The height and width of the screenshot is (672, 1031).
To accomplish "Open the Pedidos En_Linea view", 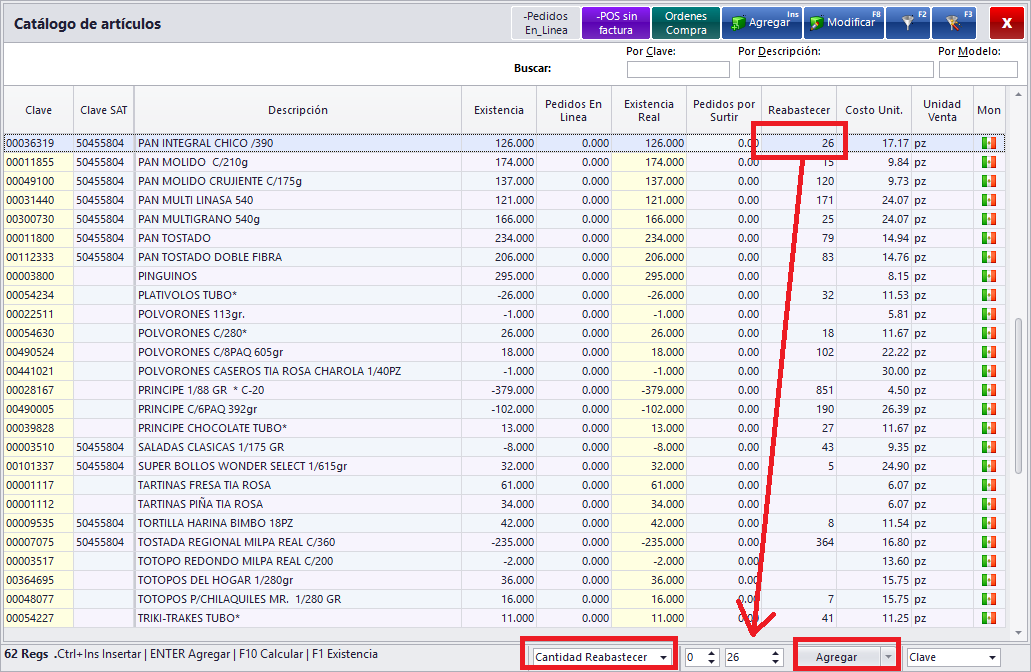I will pyautogui.click(x=546, y=22).
